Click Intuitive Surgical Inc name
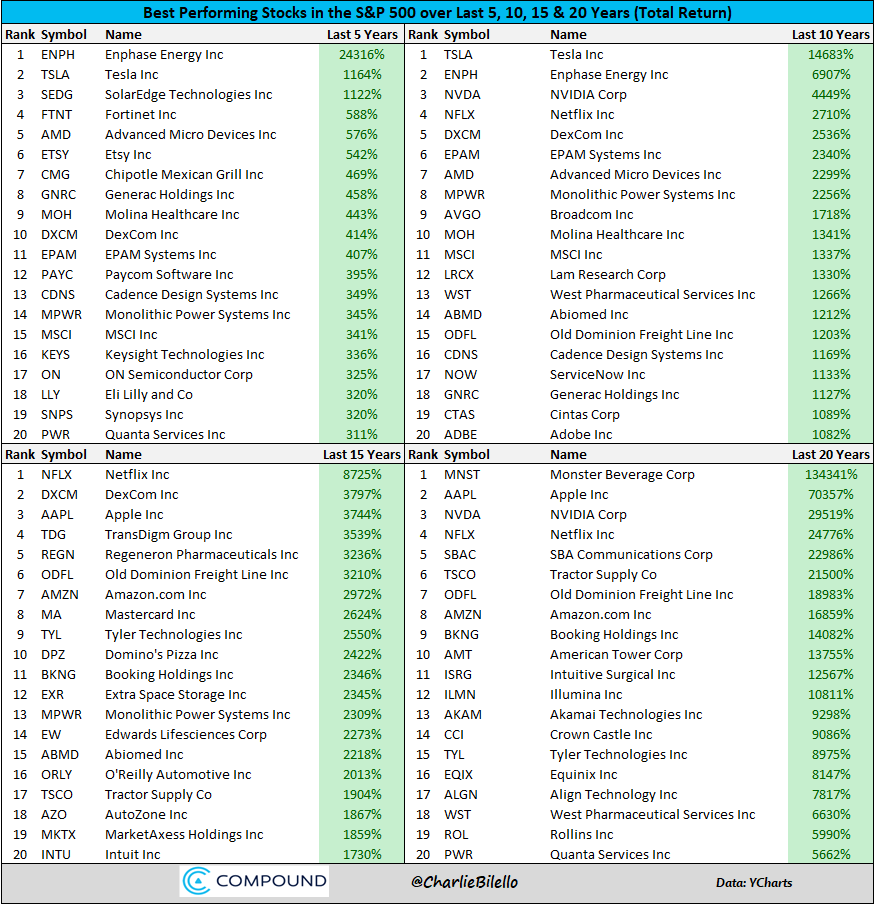The image size is (876, 906). [612, 675]
